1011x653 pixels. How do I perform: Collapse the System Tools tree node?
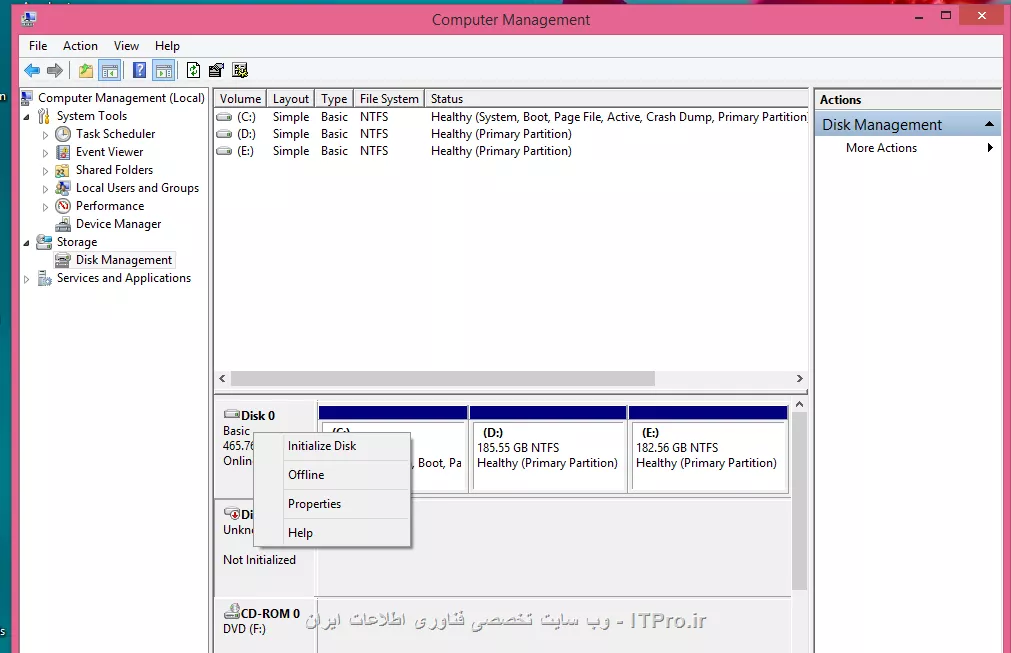pyautogui.click(x=26, y=117)
